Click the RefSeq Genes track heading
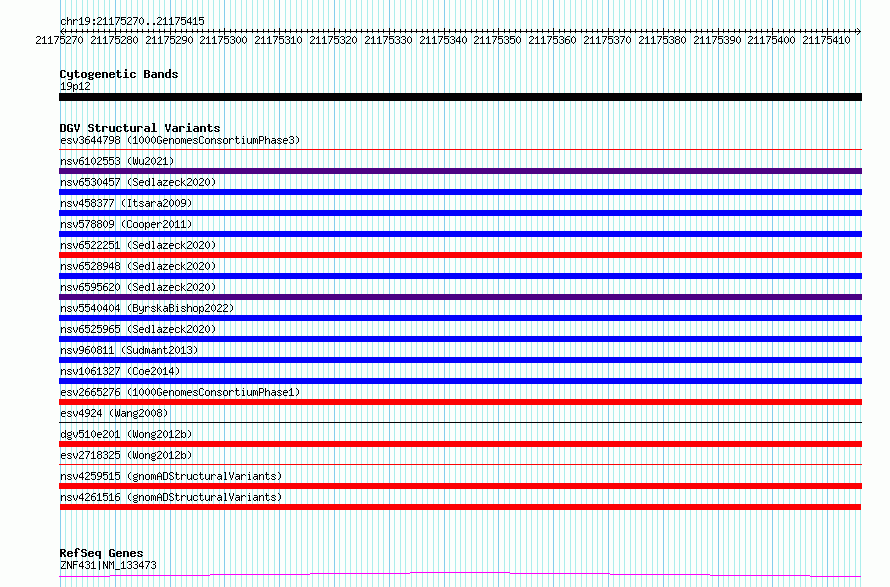890x587 pixels. click(x=101, y=553)
